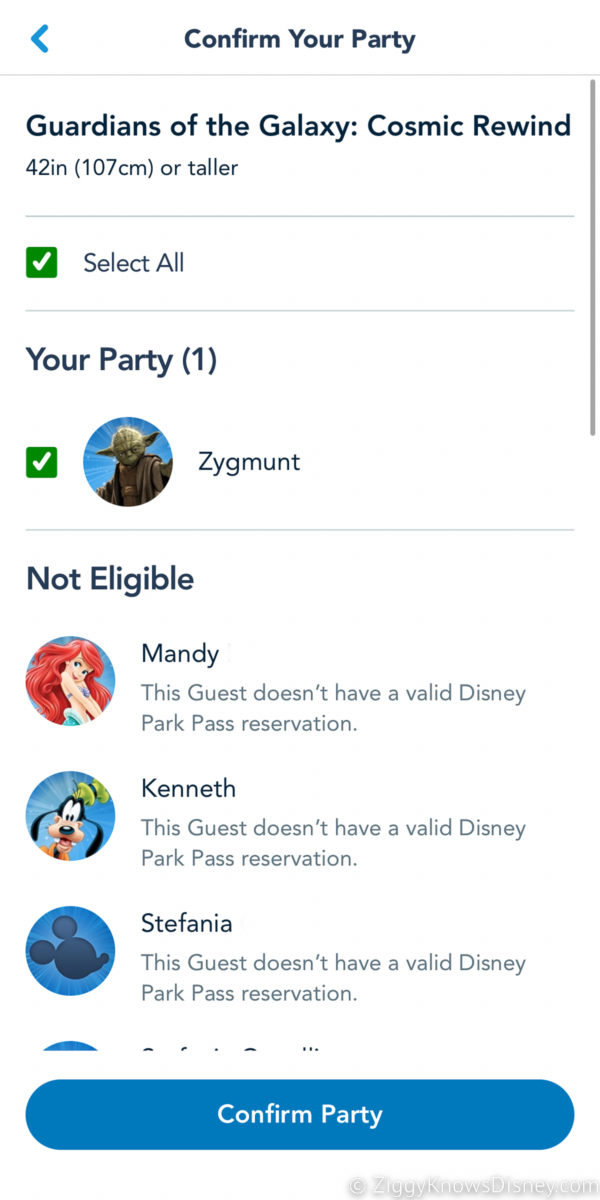Click the Guardians of the Galaxy title
This screenshot has height=1200, width=600.
tap(299, 125)
